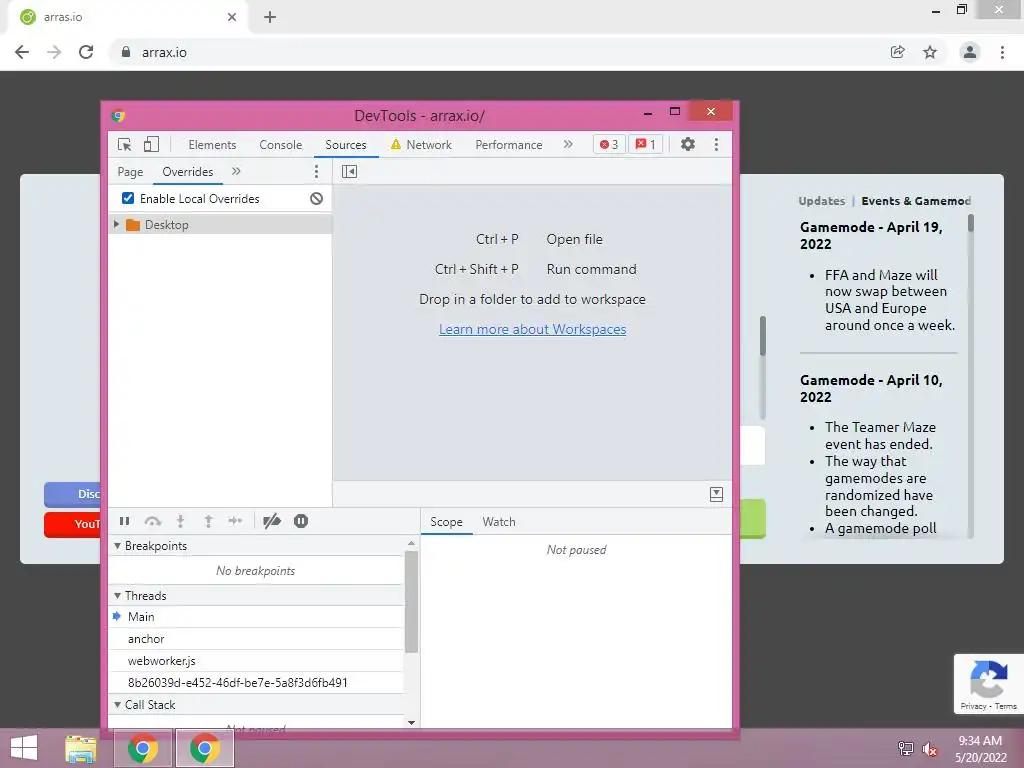The width and height of the screenshot is (1024, 768).
Task: Open Windows Start menu
Action: pos(24,748)
